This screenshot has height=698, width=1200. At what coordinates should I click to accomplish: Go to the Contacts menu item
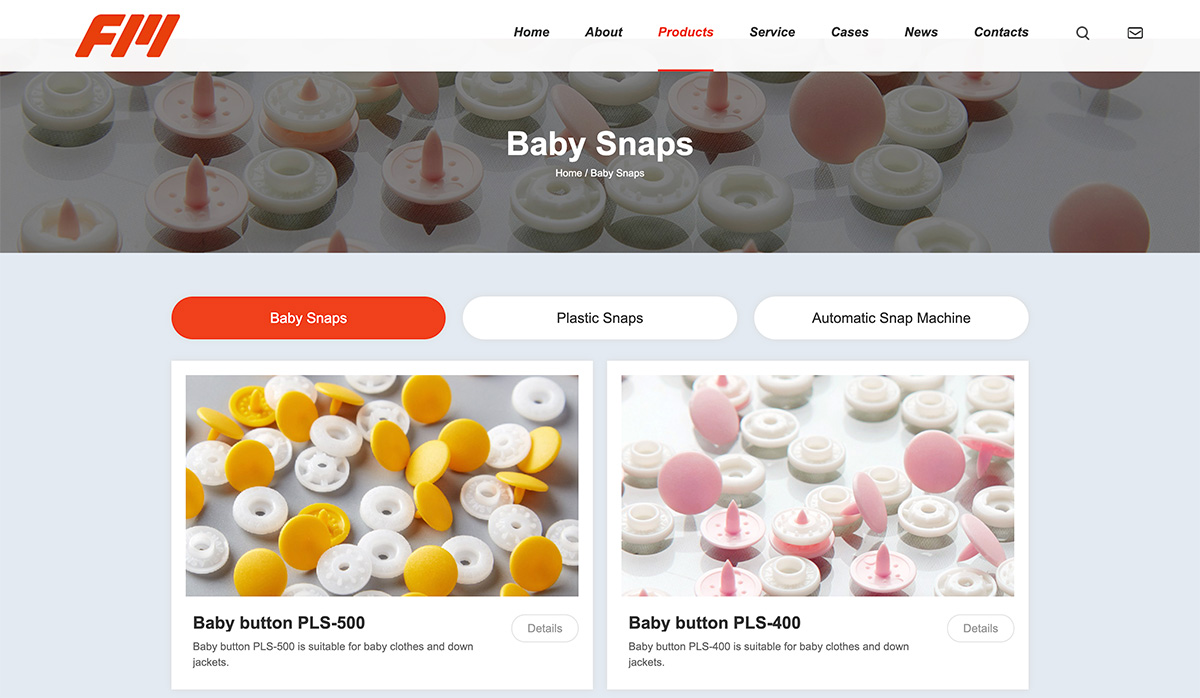click(x=1001, y=32)
